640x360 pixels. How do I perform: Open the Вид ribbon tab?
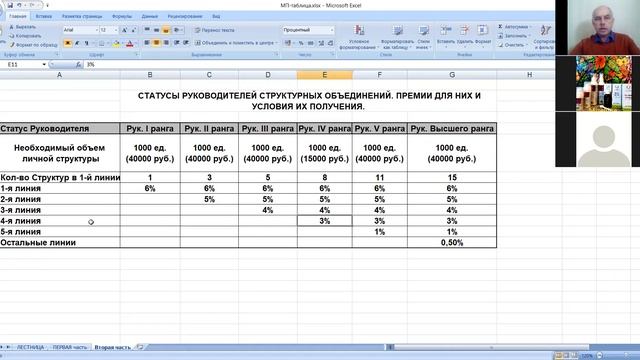pyautogui.click(x=216, y=16)
